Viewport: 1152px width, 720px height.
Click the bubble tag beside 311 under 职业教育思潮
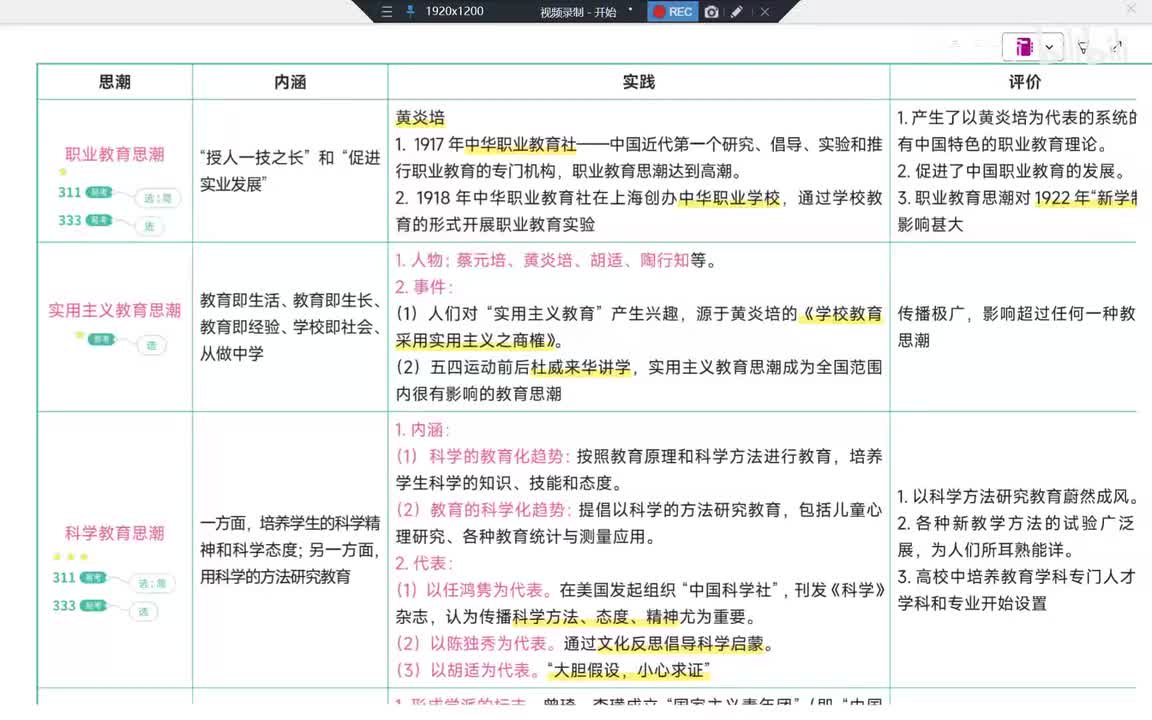(x=157, y=198)
